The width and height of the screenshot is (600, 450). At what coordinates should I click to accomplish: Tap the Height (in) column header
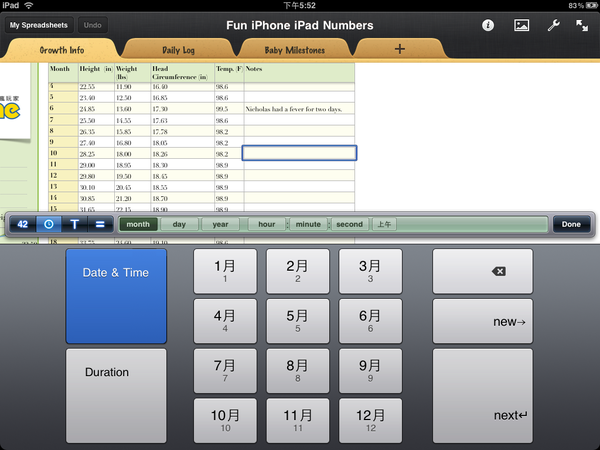(96, 73)
